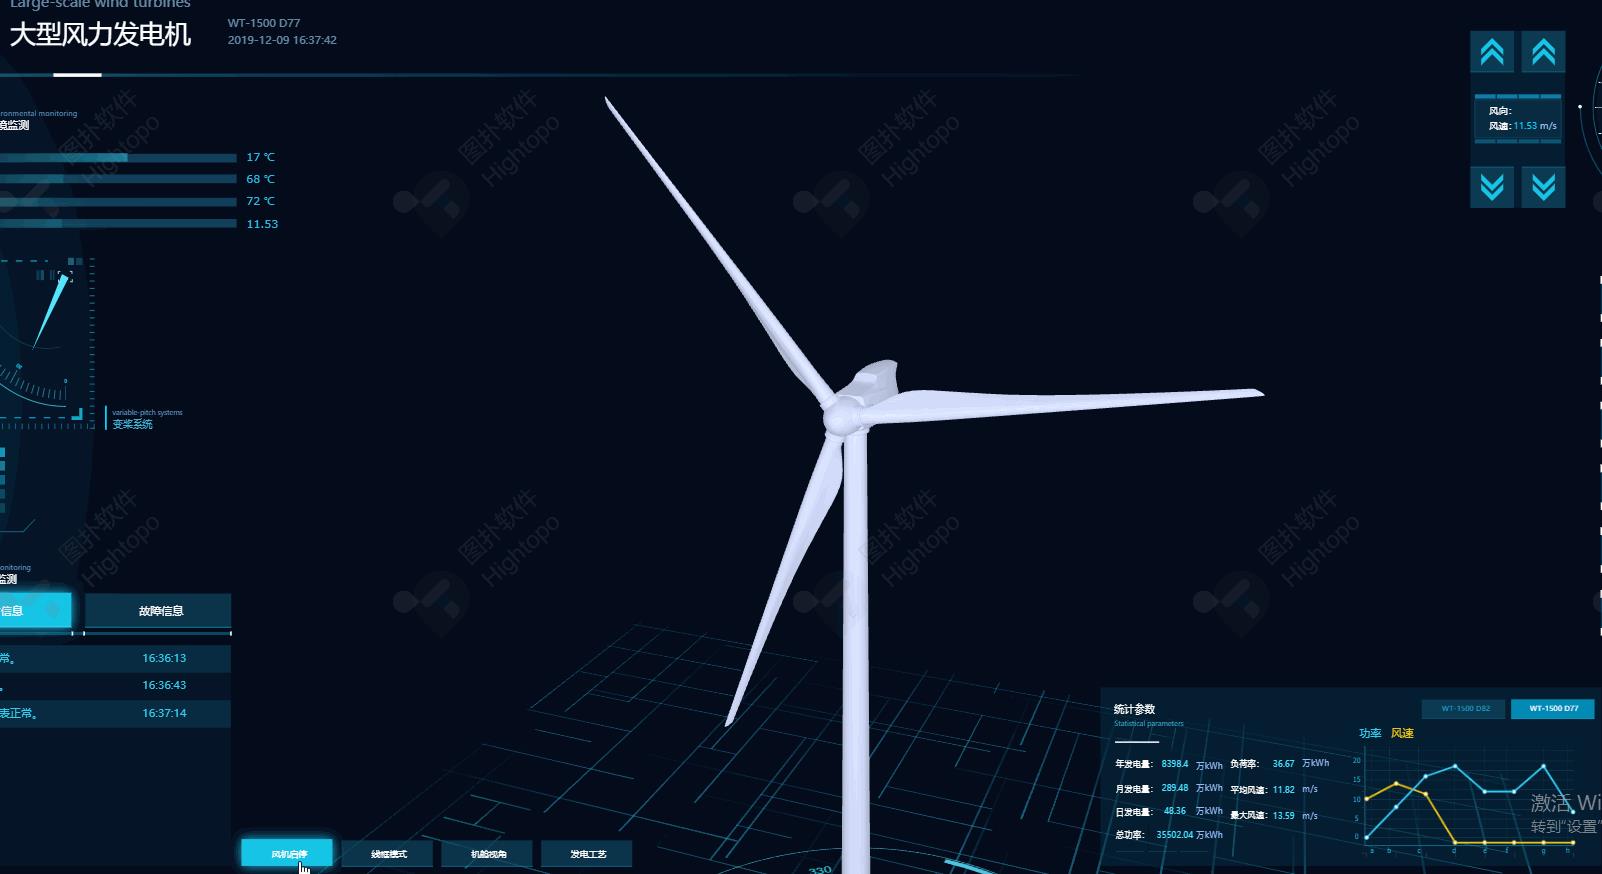Click the 17 ℃ temperature progress bar
Viewport: 1602px width, 874px height.
118,158
